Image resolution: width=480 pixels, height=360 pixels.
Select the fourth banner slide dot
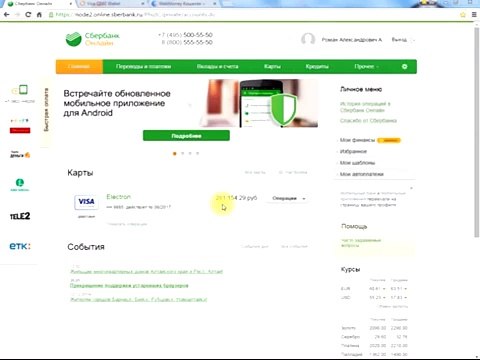[198, 153]
